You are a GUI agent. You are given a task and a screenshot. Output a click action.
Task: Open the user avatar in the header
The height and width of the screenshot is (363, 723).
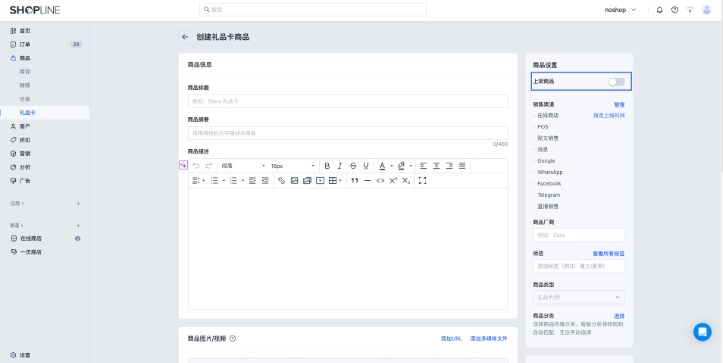point(706,10)
